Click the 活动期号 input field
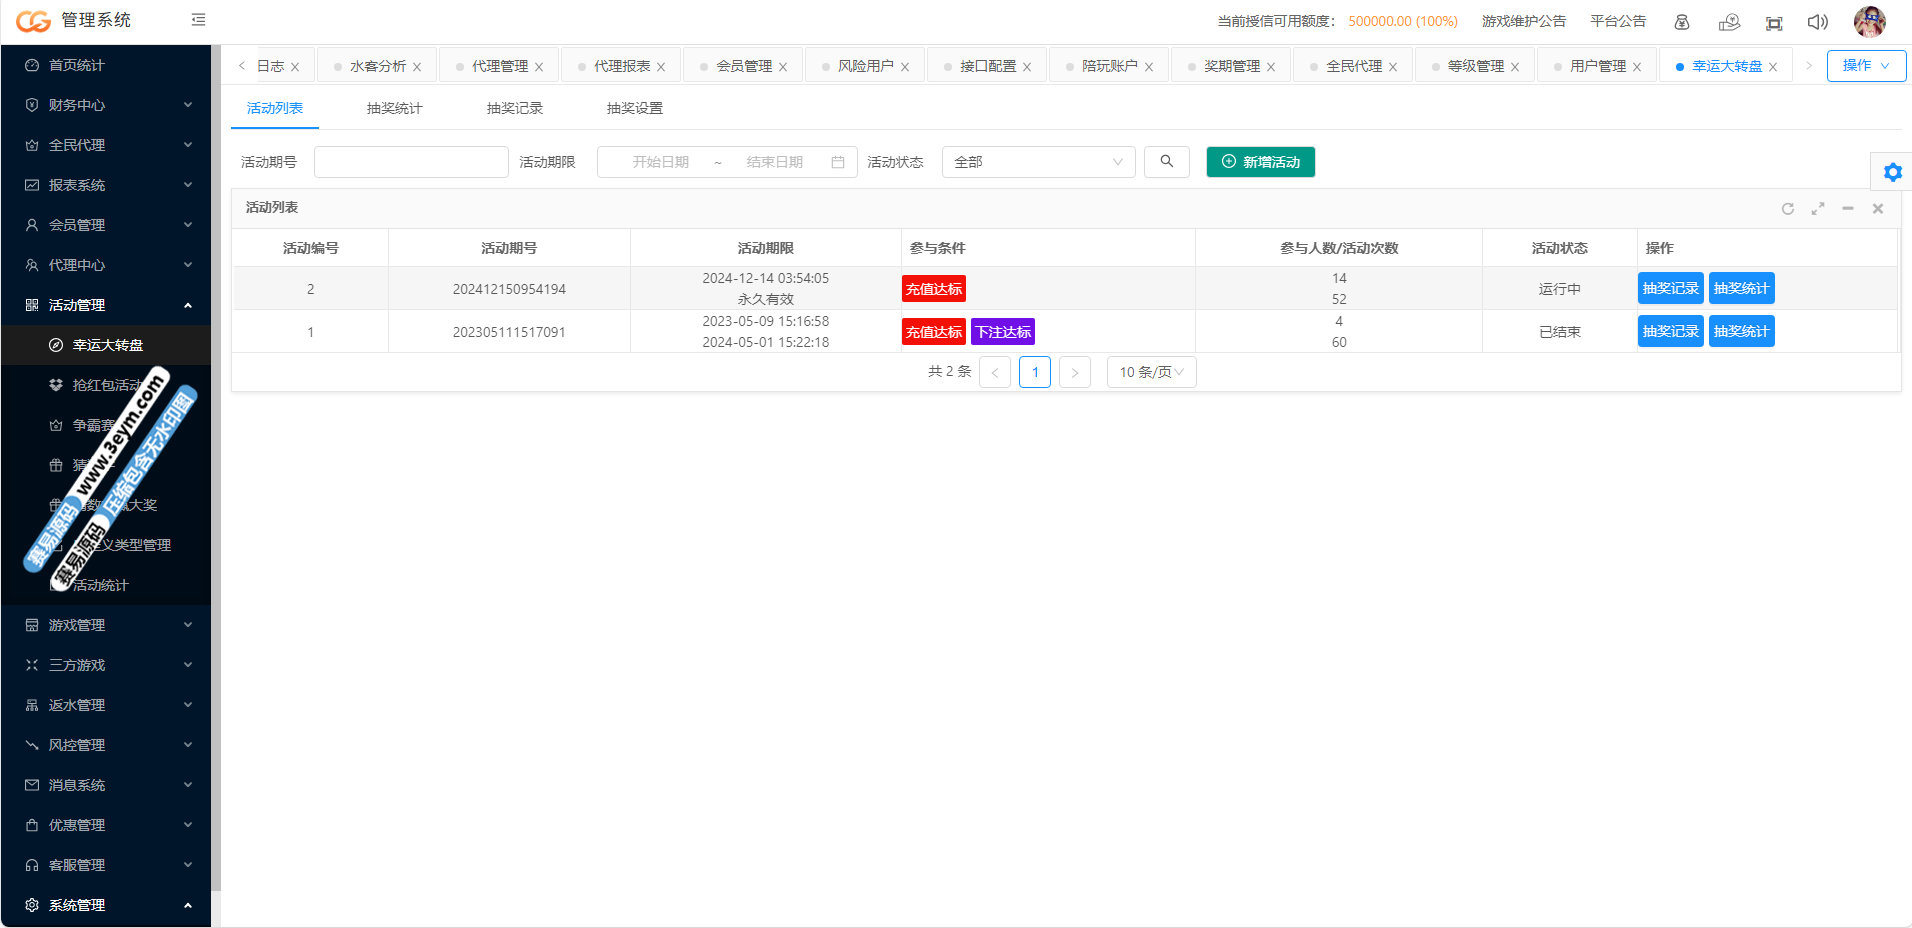Image resolution: width=1912 pixels, height=928 pixels. click(x=411, y=162)
